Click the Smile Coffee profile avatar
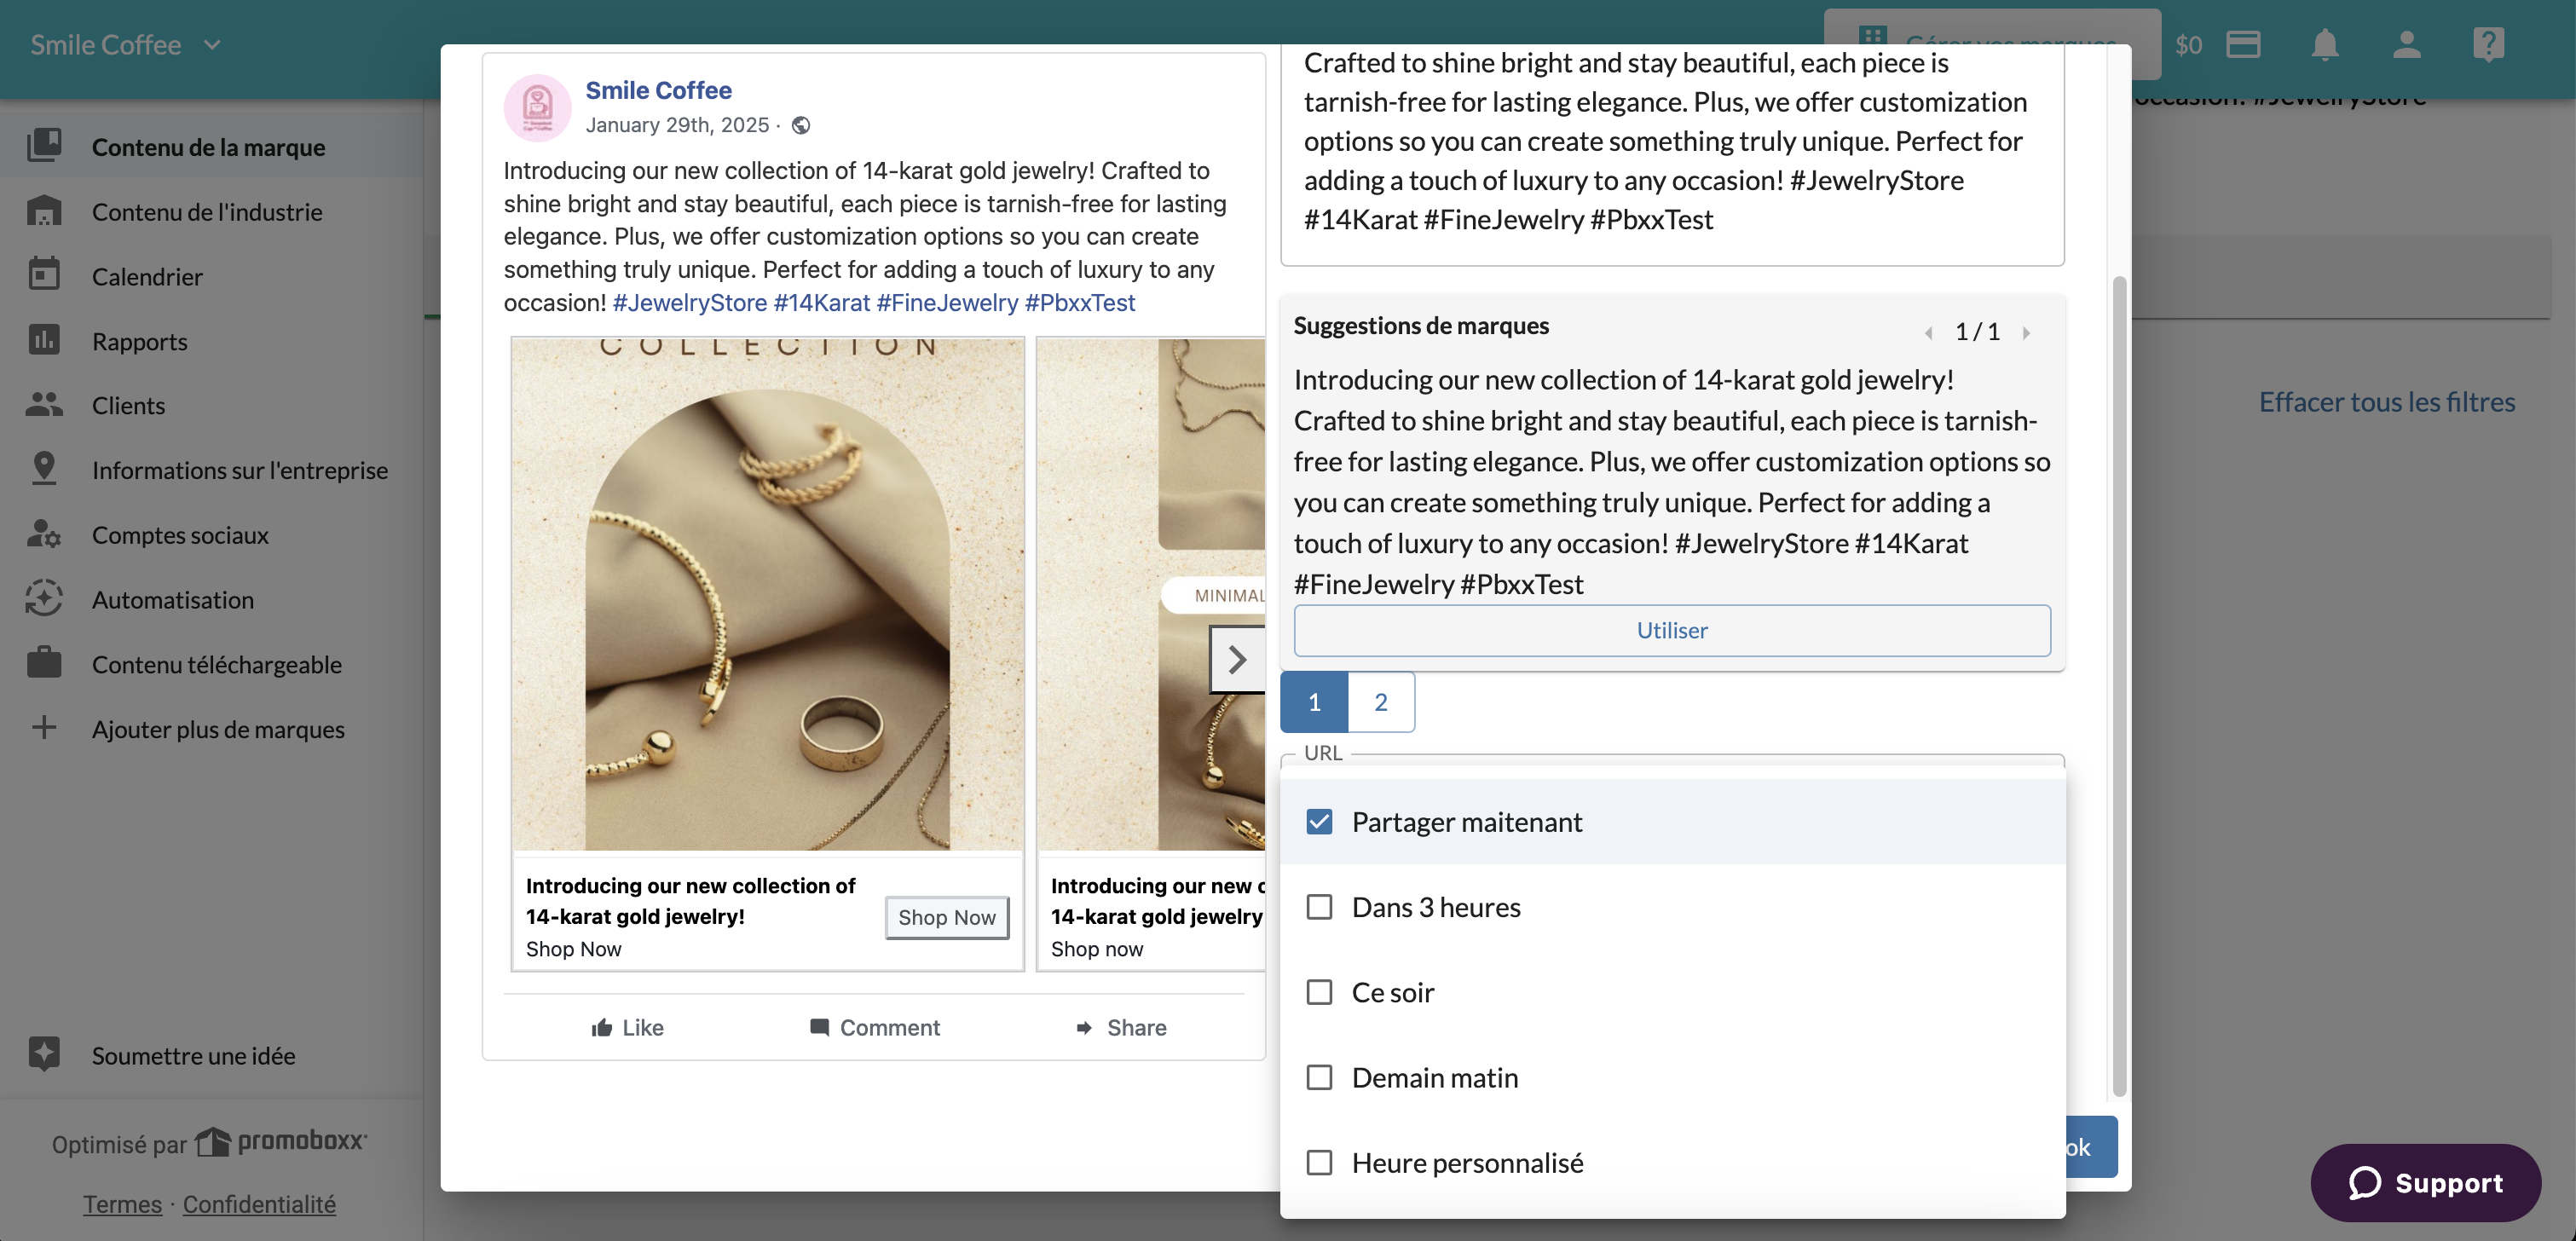The image size is (2576, 1241). tap(538, 107)
